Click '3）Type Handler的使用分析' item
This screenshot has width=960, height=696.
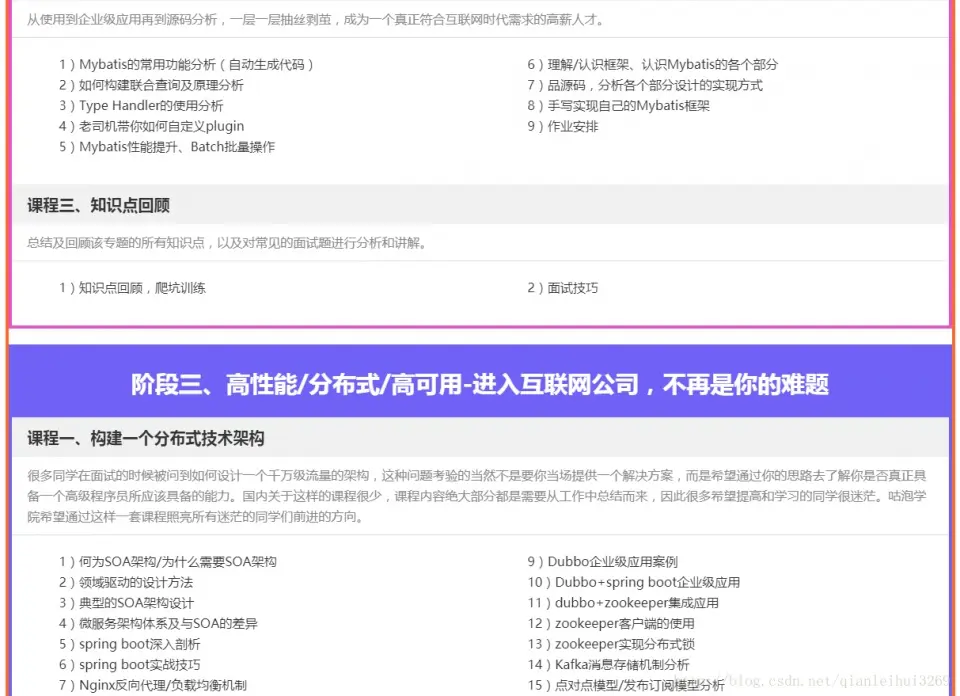pyautogui.click(x=141, y=105)
